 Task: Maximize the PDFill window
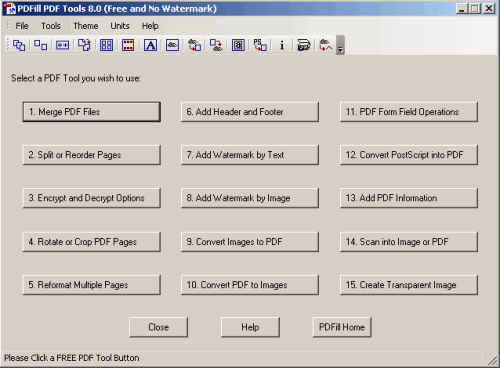(x=475, y=8)
